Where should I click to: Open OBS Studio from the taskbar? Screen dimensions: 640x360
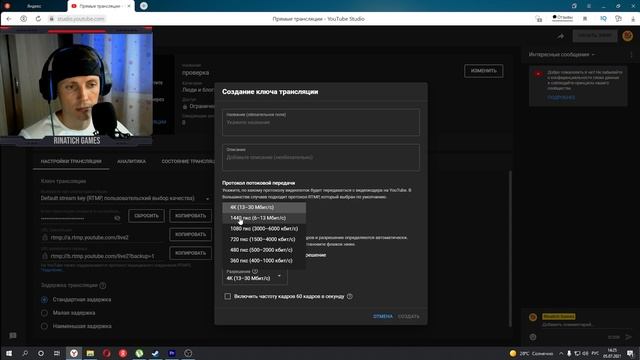188,353
